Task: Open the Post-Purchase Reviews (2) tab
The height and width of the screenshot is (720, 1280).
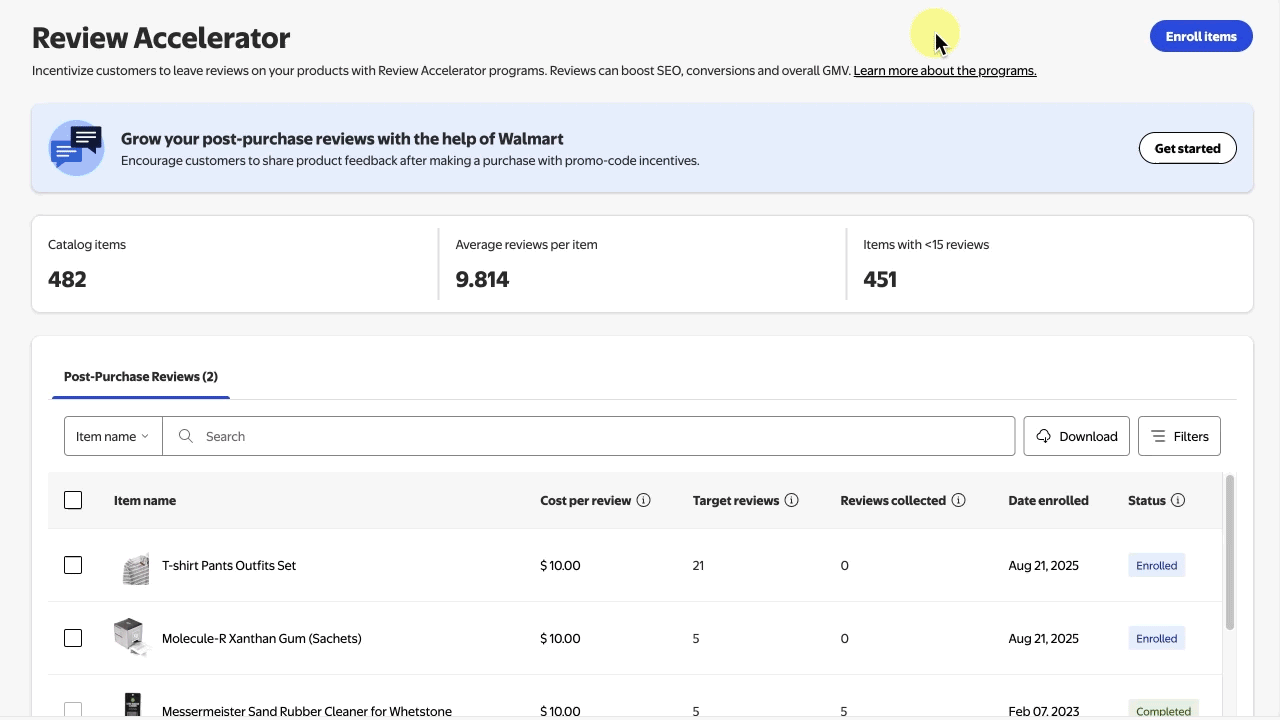Action: (141, 377)
